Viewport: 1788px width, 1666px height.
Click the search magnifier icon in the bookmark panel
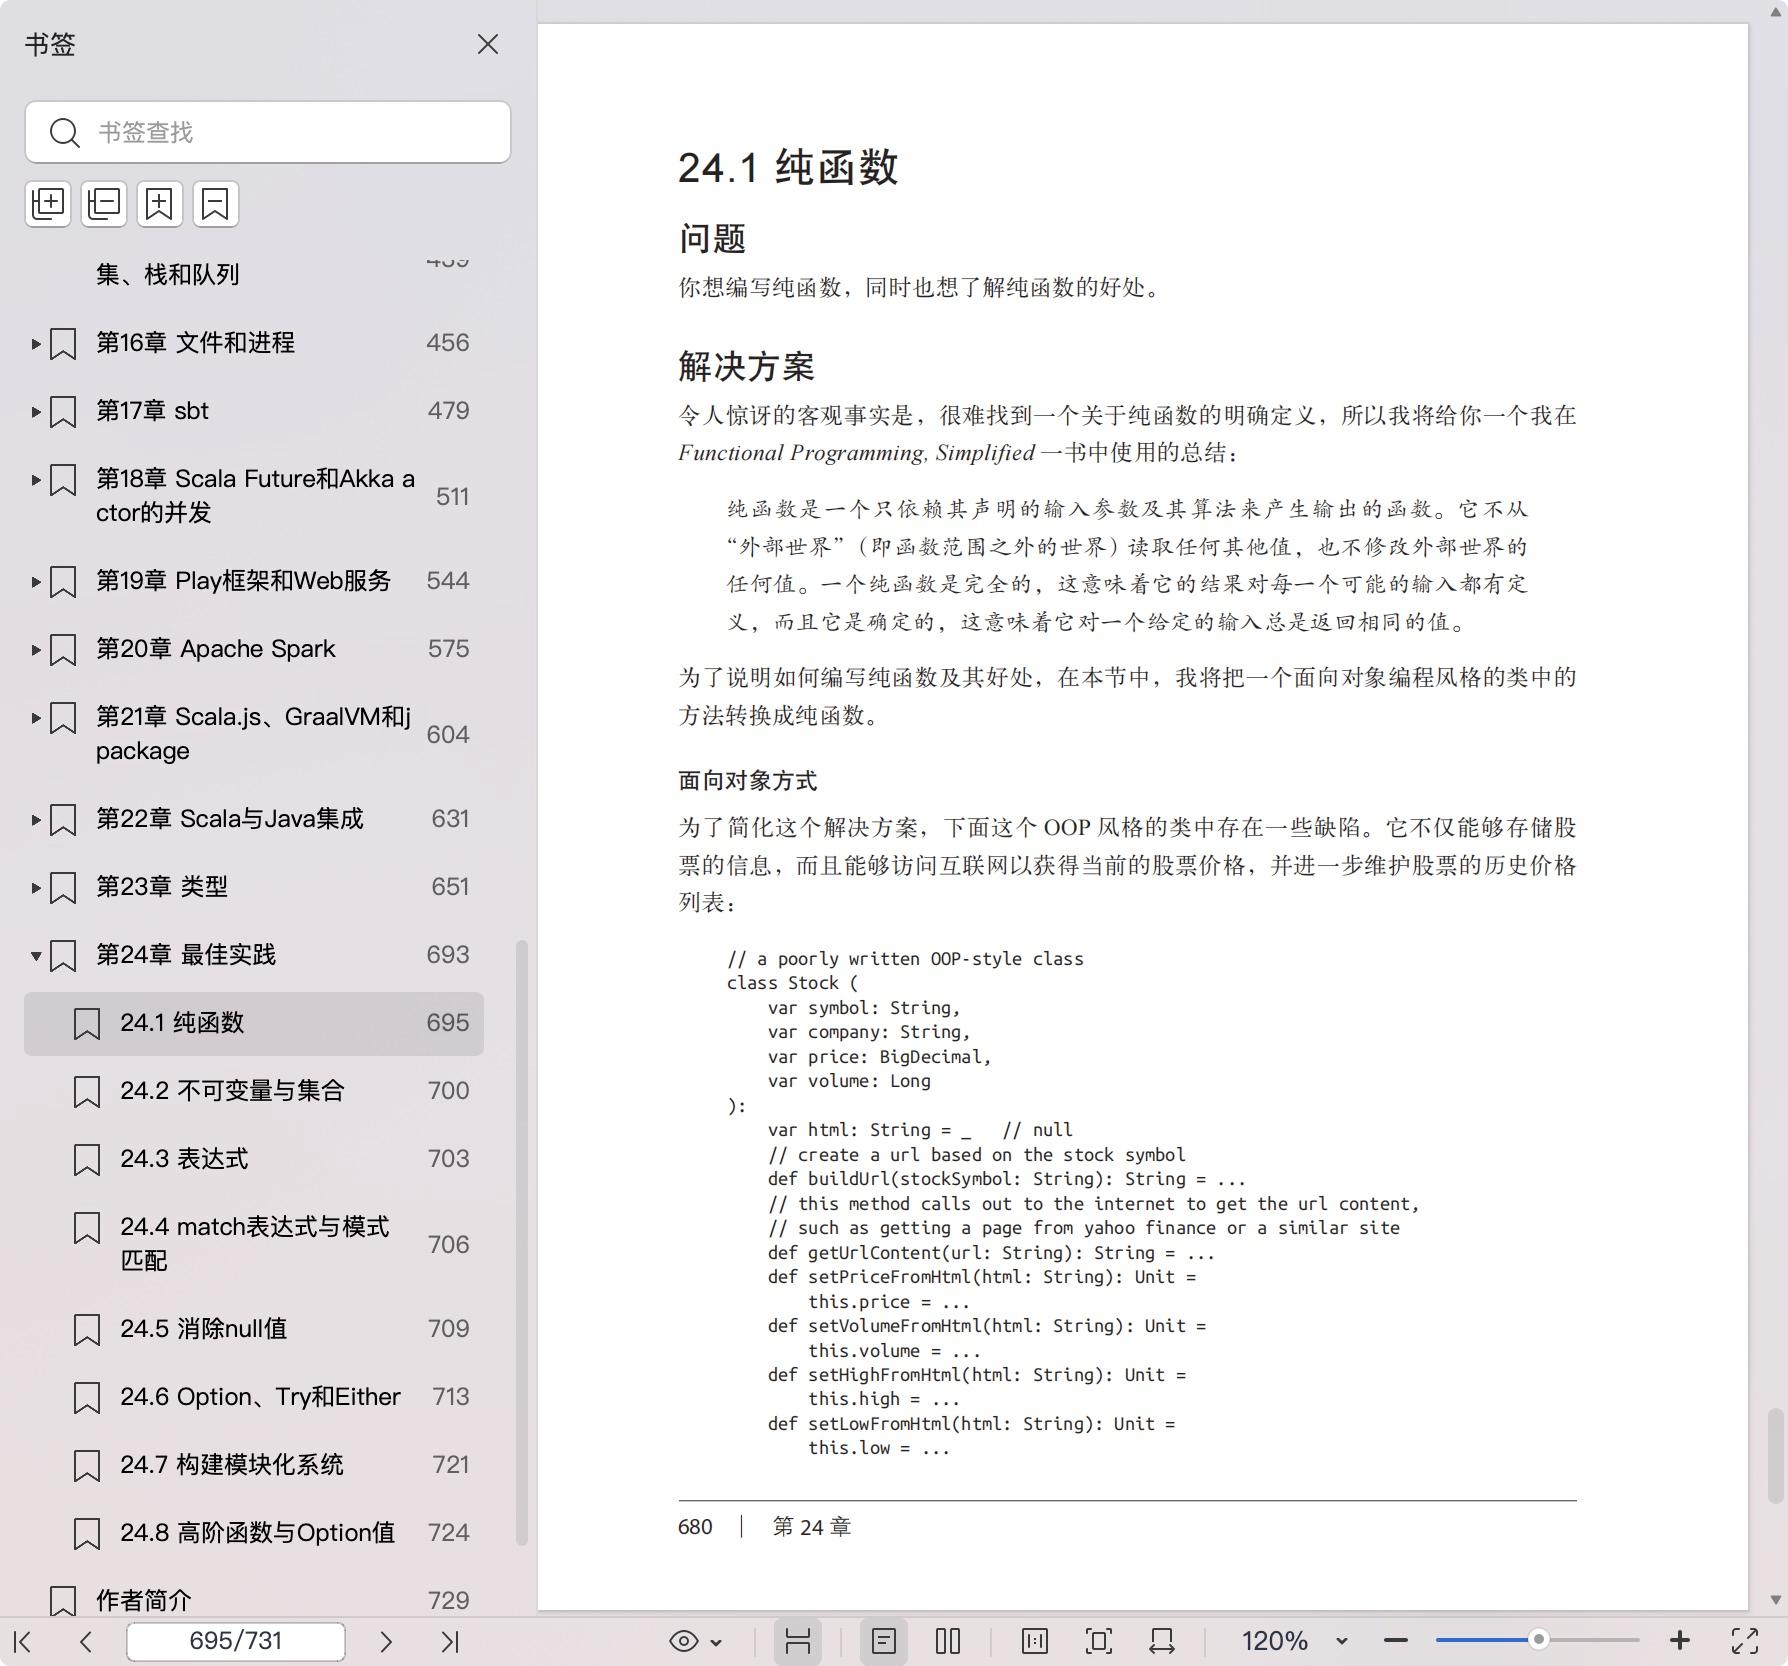coord(65,132)
